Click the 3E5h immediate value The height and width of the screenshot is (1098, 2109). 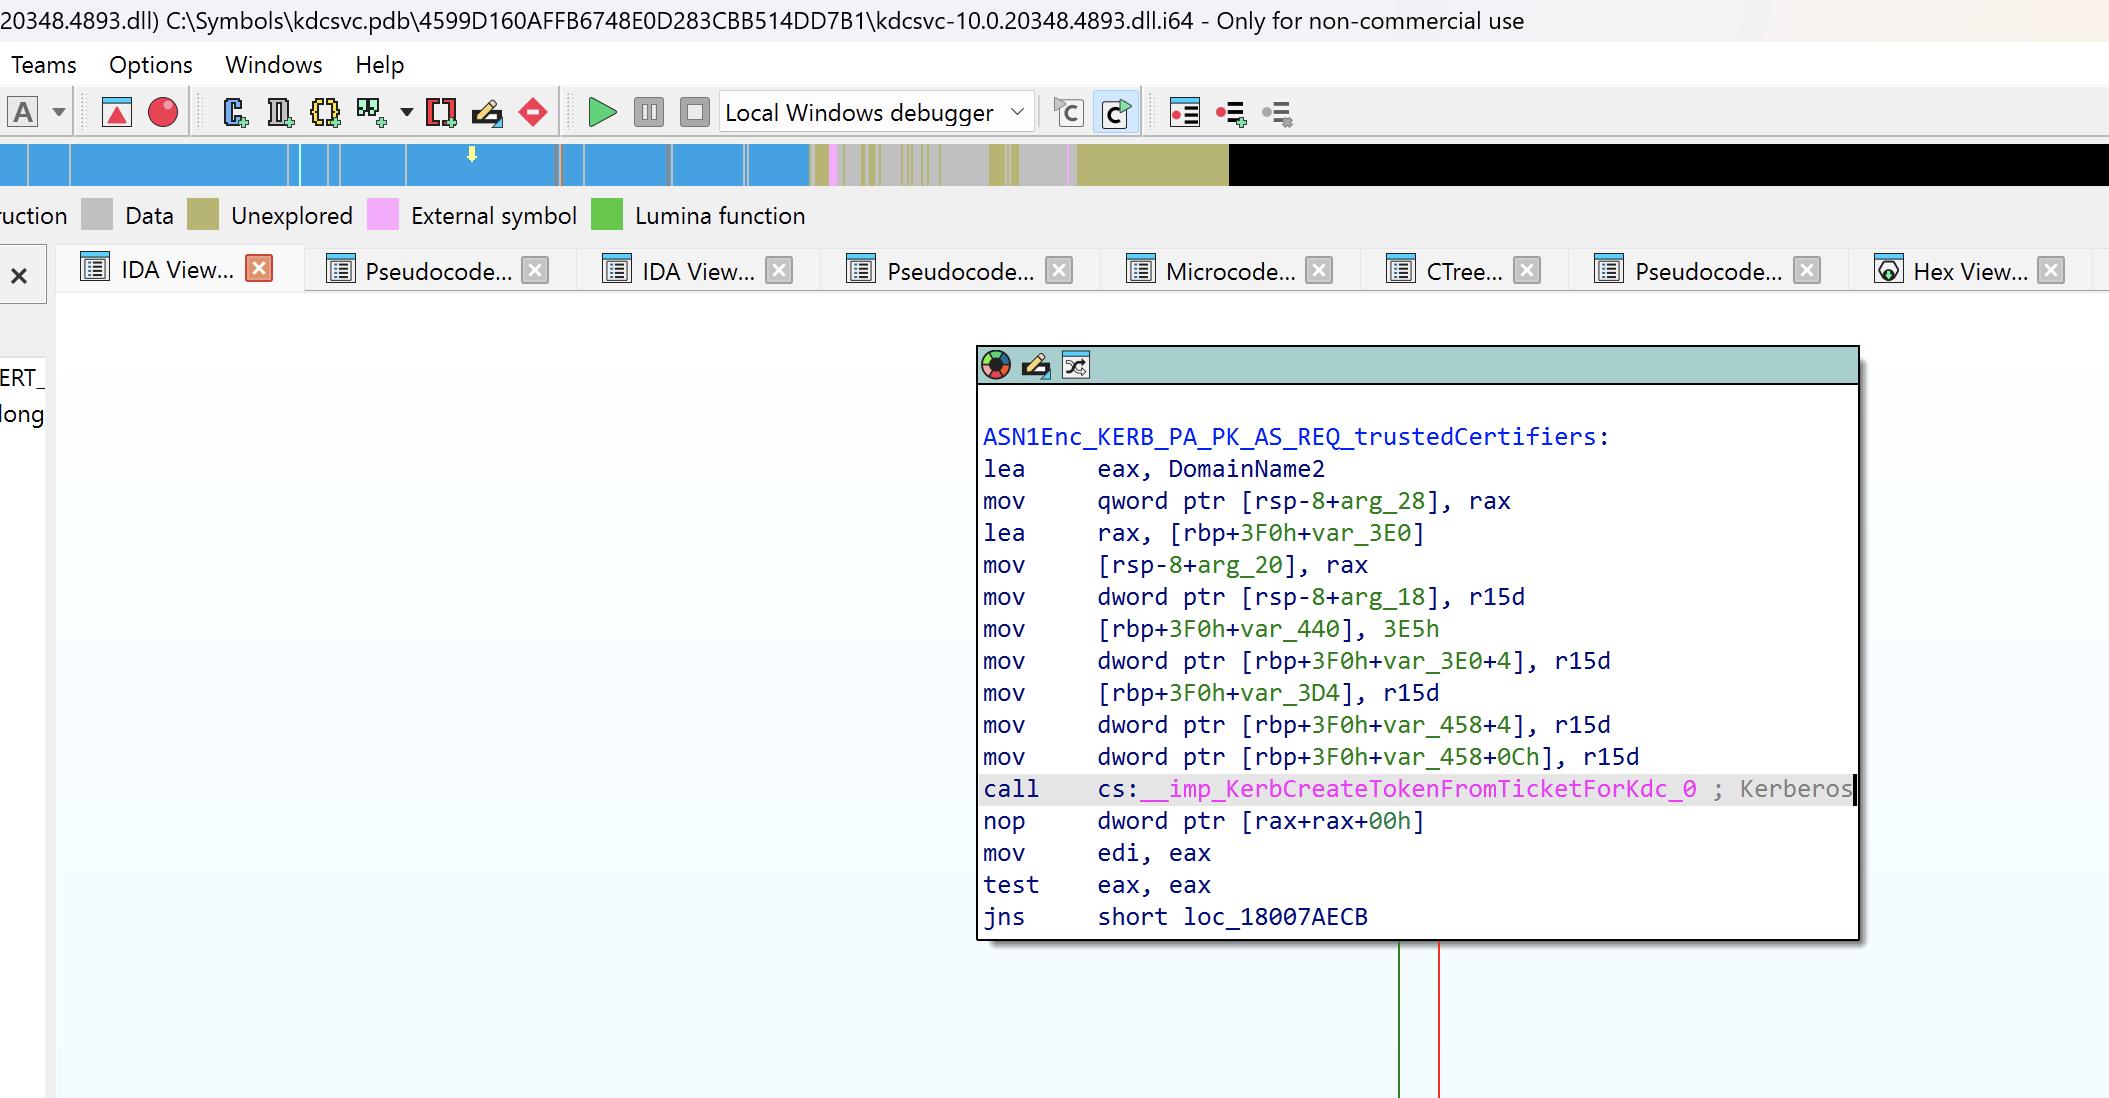[1411, 629]
